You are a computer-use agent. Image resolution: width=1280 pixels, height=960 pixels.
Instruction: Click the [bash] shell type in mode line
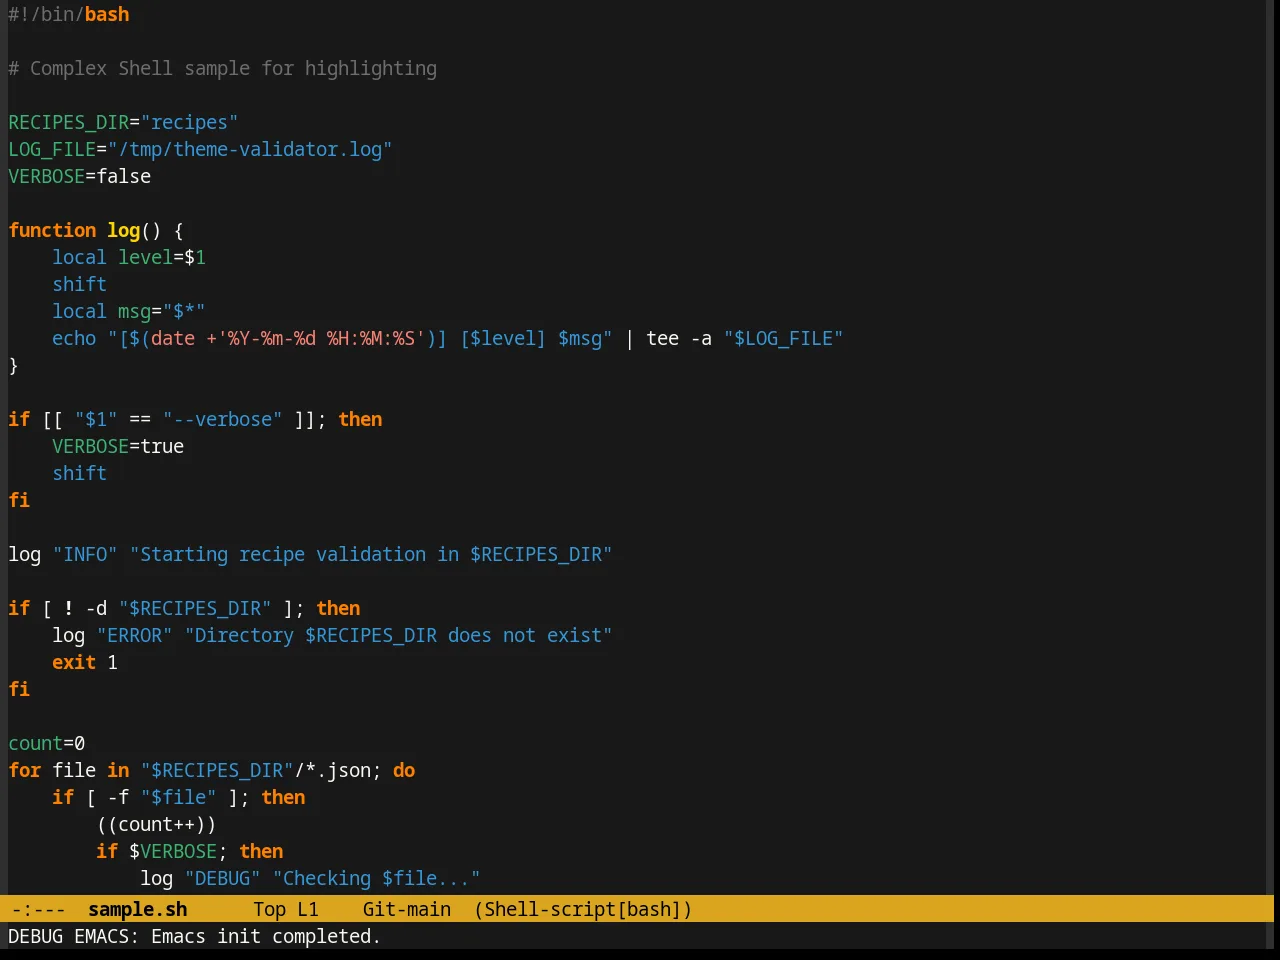pos(650,909)
